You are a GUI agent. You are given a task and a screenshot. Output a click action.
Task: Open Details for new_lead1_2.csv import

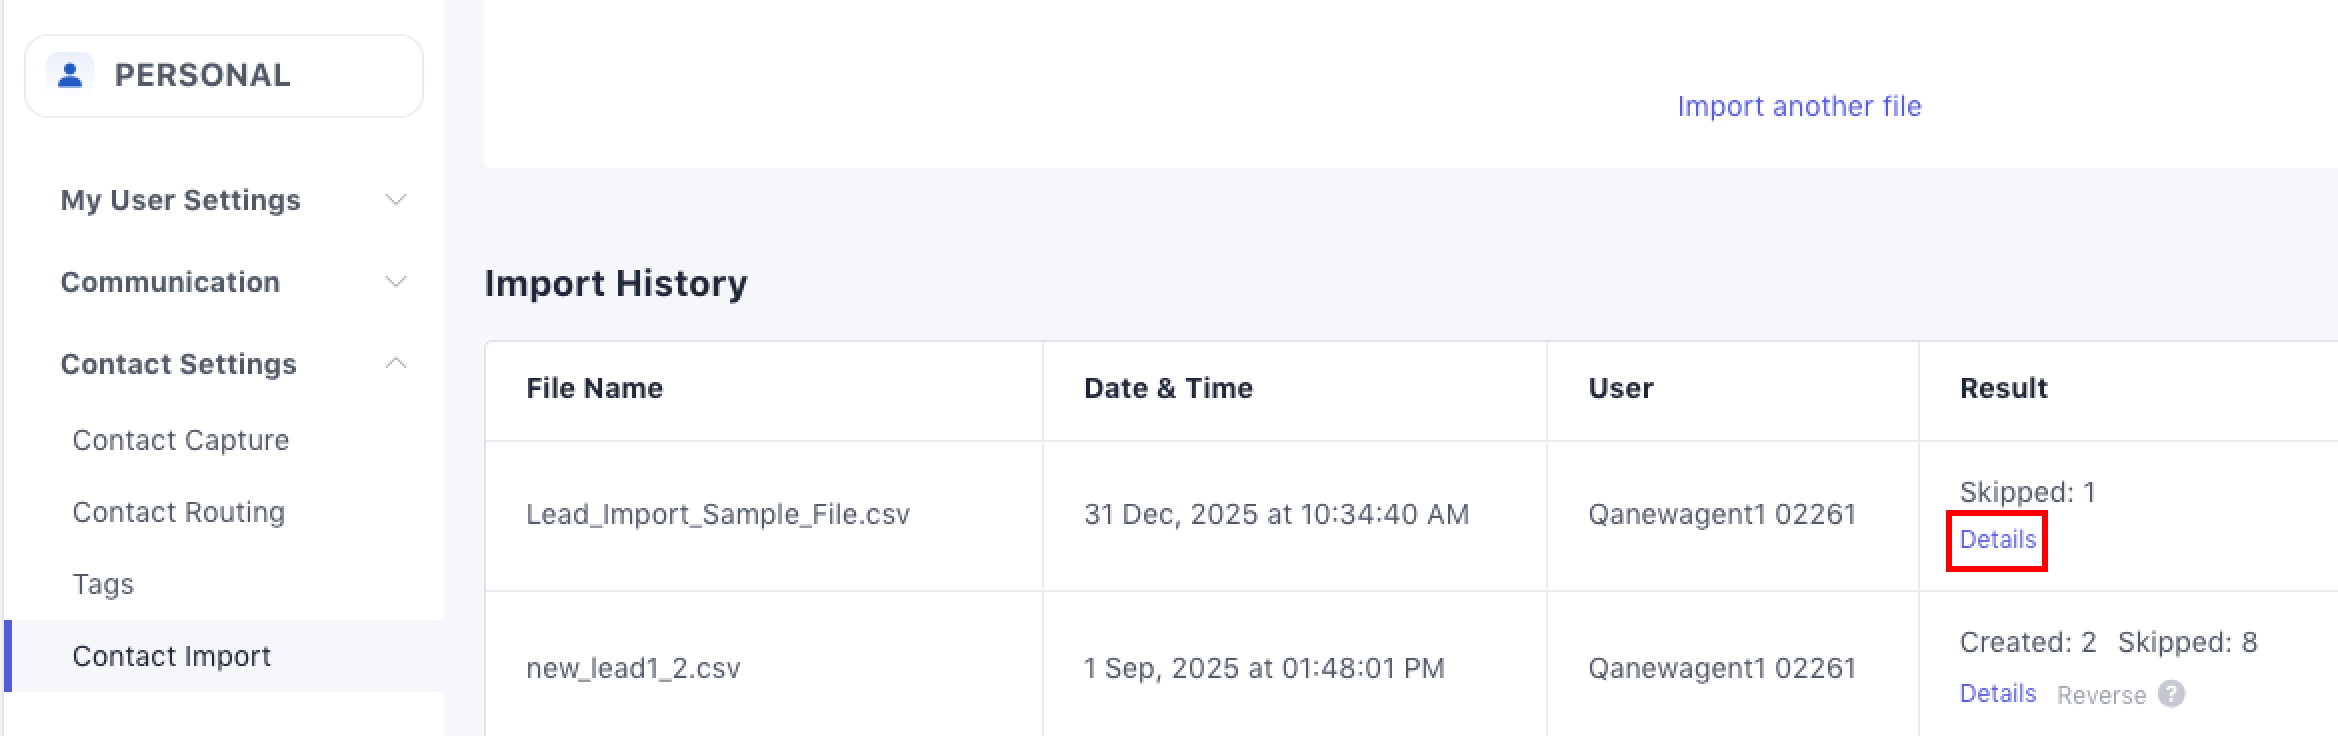1997,694
